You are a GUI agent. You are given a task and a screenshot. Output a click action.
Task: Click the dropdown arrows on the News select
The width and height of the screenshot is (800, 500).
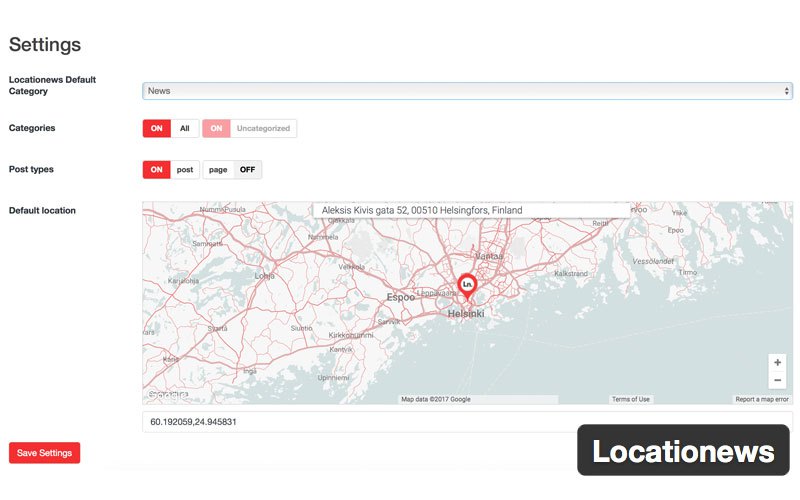(x=787, y=91)
